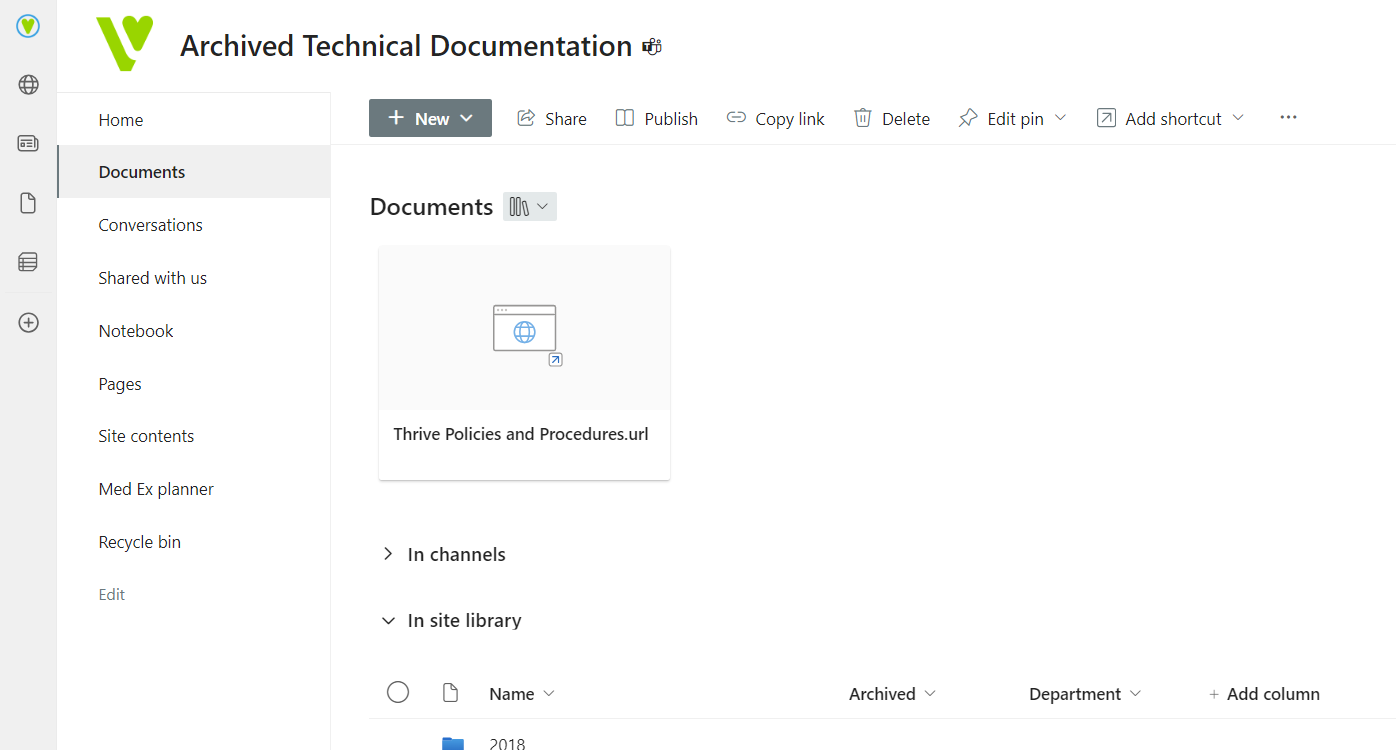The height and width of the screenshot is (750, 1396).
Task: Open the lists icon in the left rail
Action: click(28, 262)
